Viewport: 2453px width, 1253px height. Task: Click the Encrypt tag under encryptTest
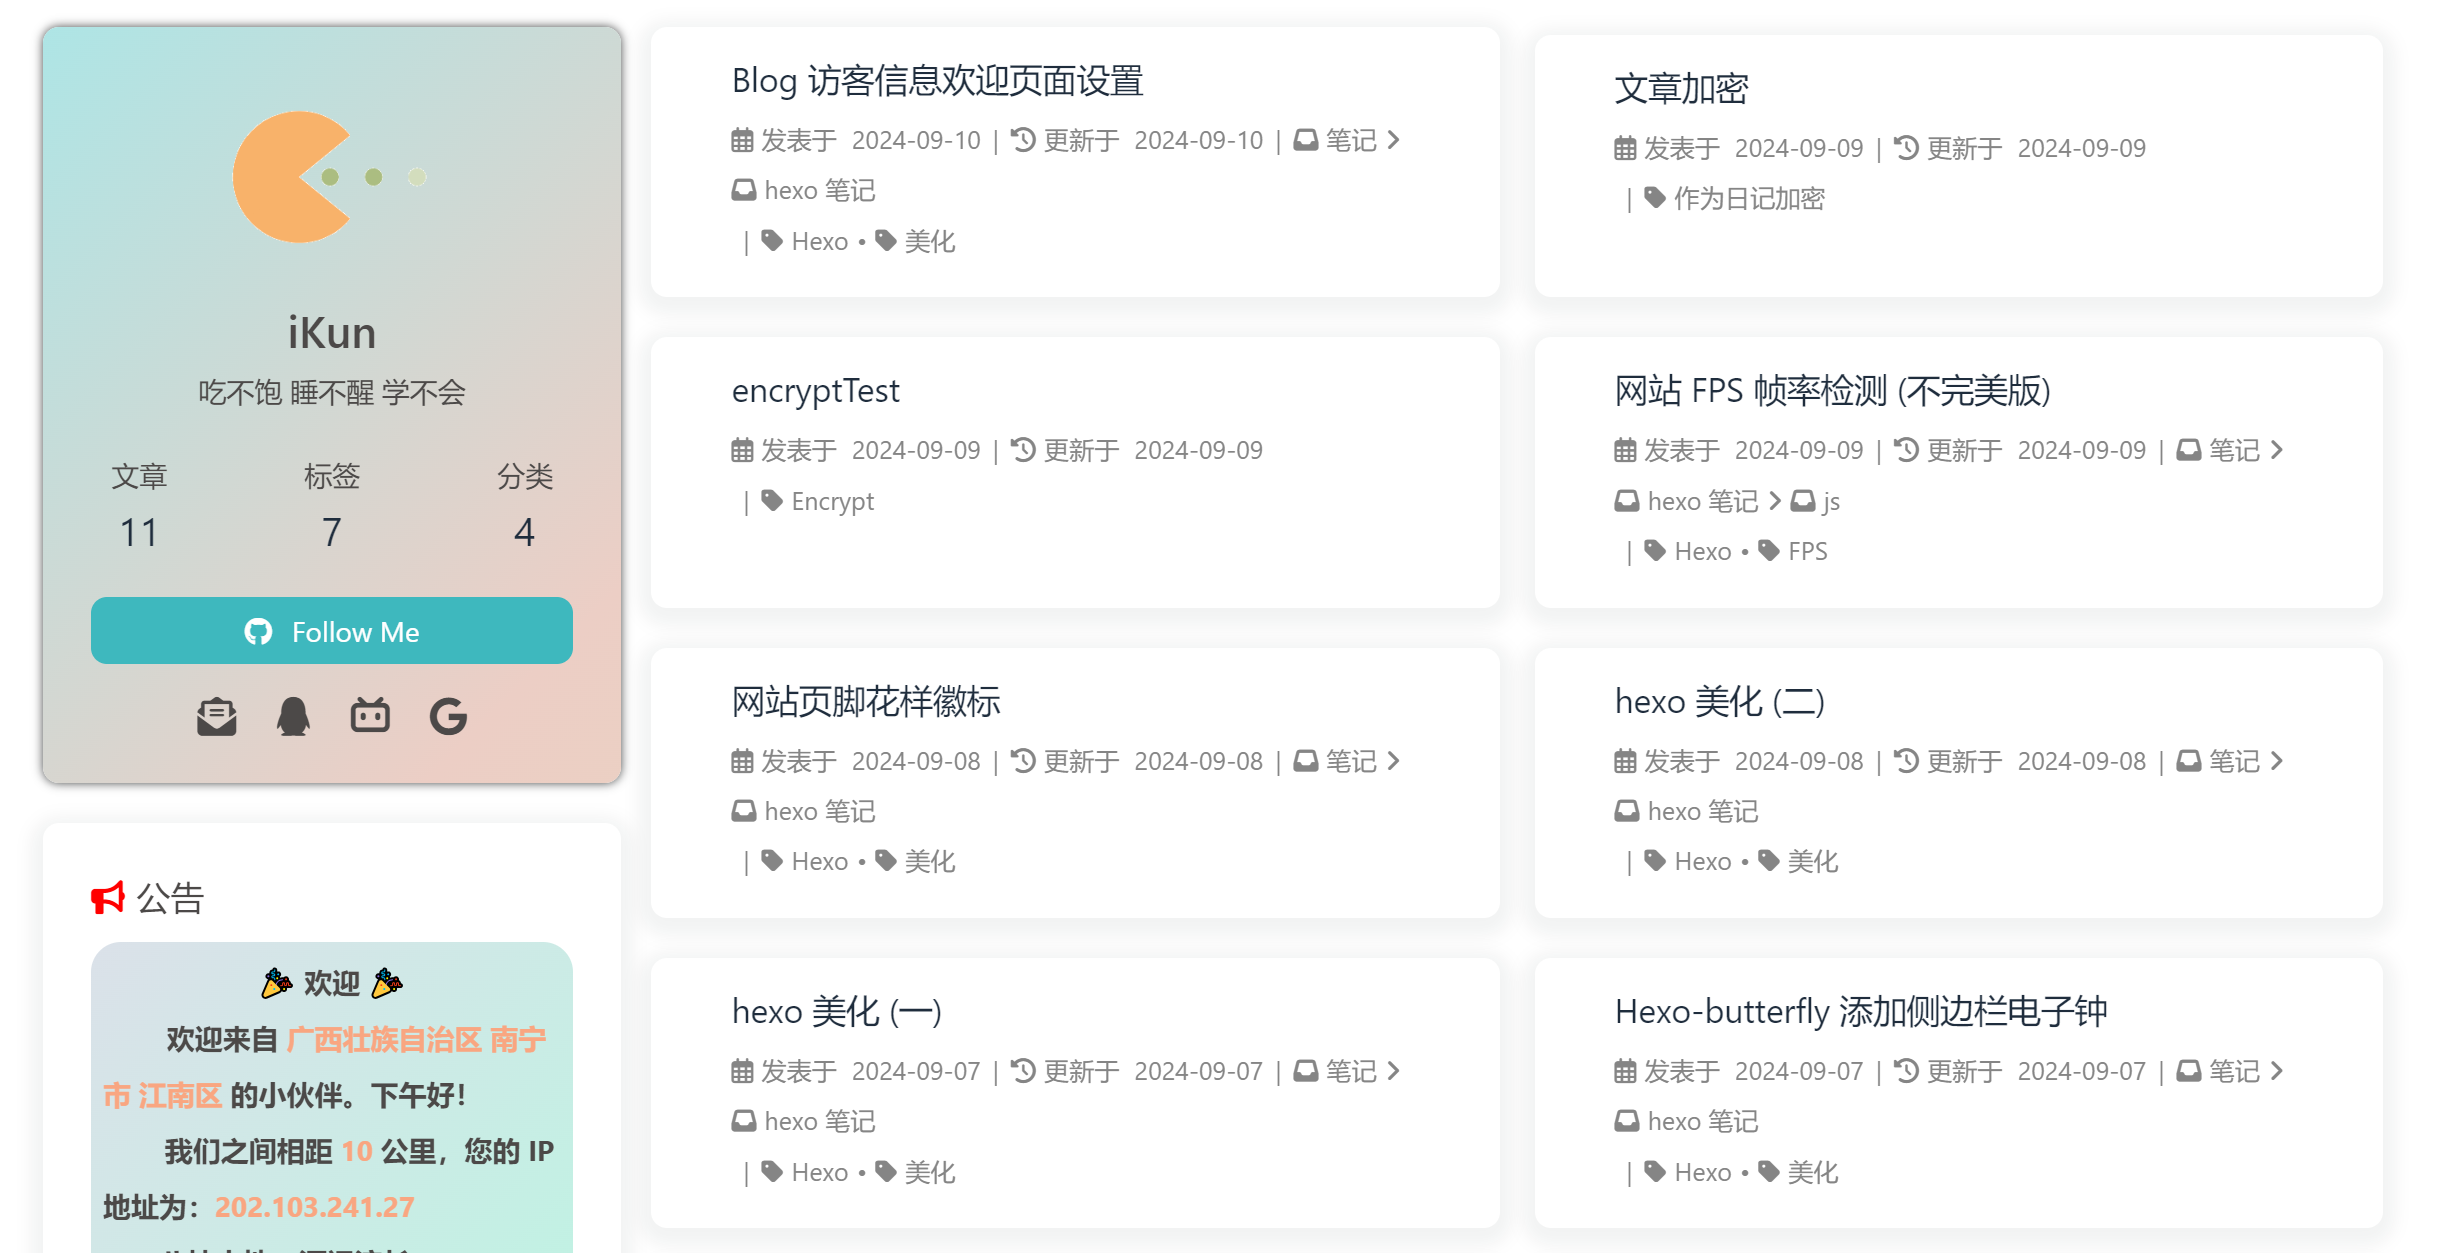tap(832, 501)
